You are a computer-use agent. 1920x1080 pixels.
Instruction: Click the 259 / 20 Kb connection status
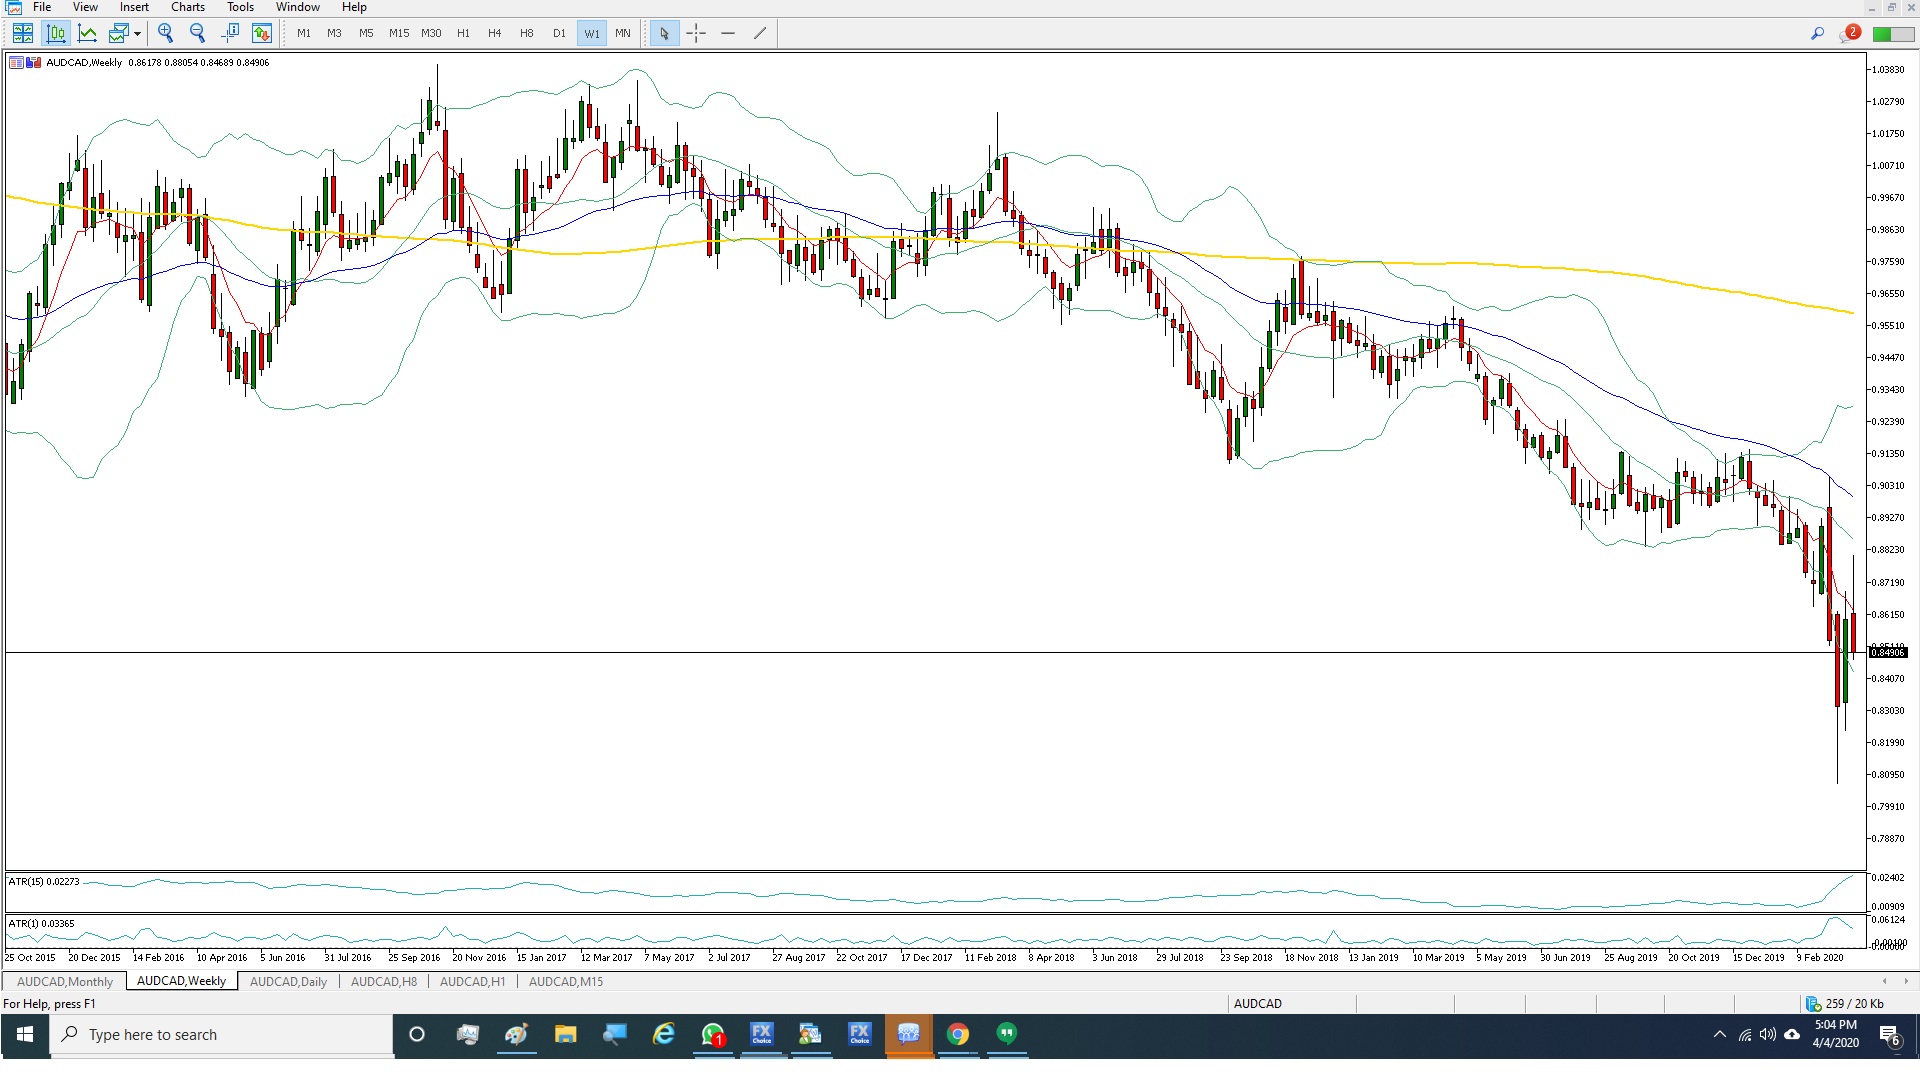[x=1846, y=1004]
